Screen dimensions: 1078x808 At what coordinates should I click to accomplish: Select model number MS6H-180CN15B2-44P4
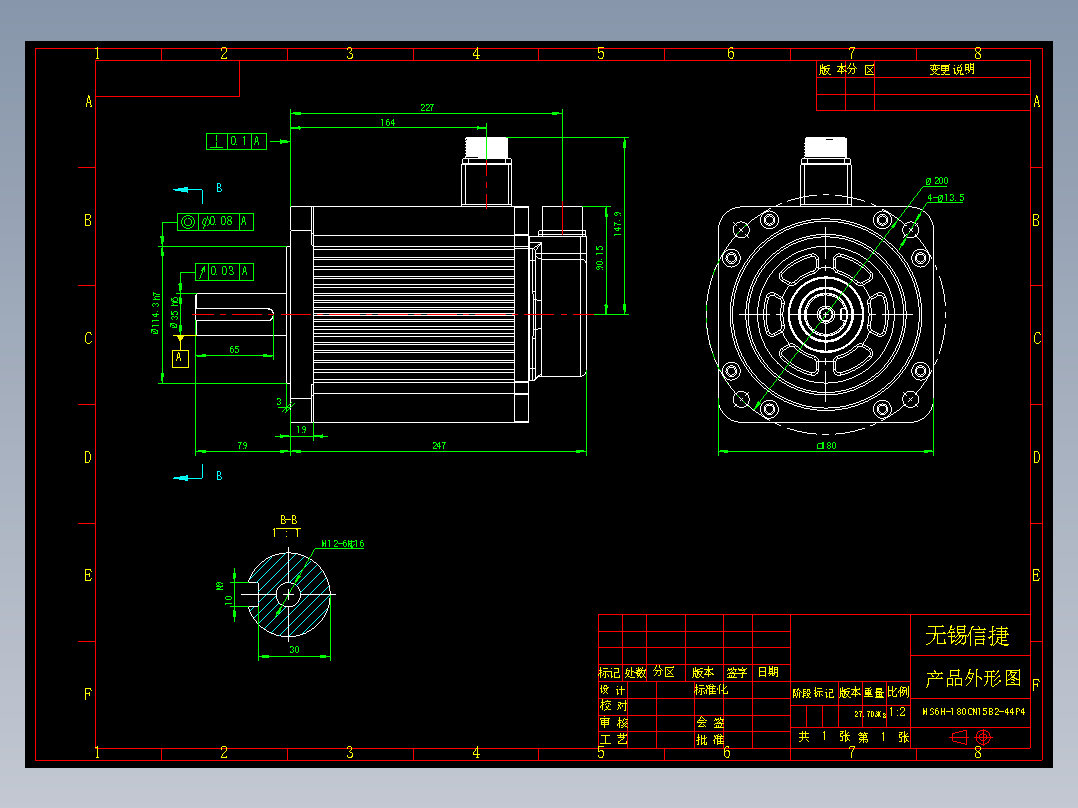point(974,712)
